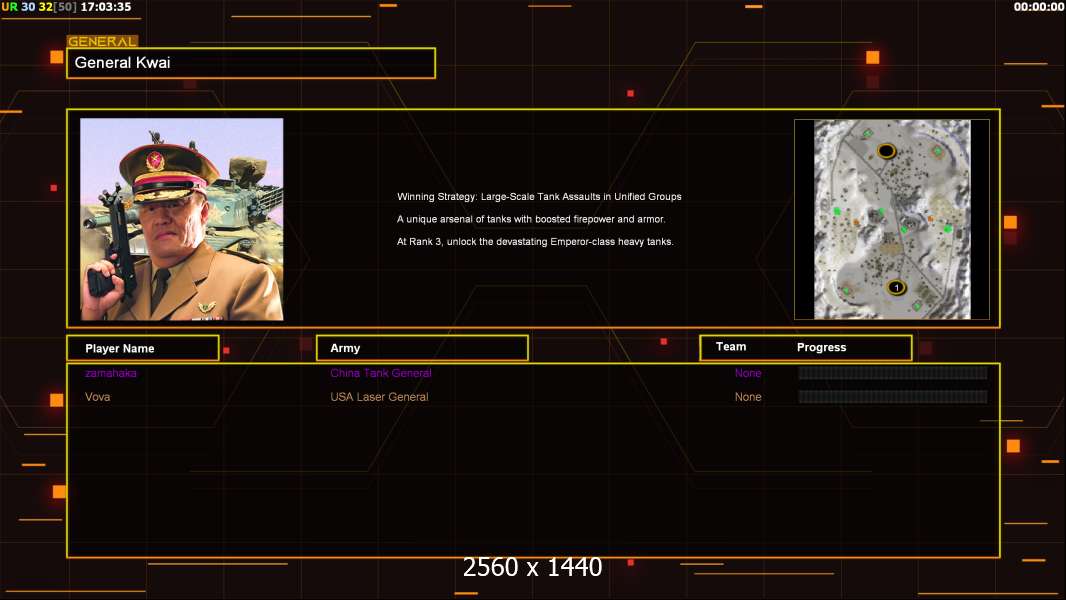The image size is (1066, 600).
Task: Click the Team column header
Action: click(x=731, y=347)
